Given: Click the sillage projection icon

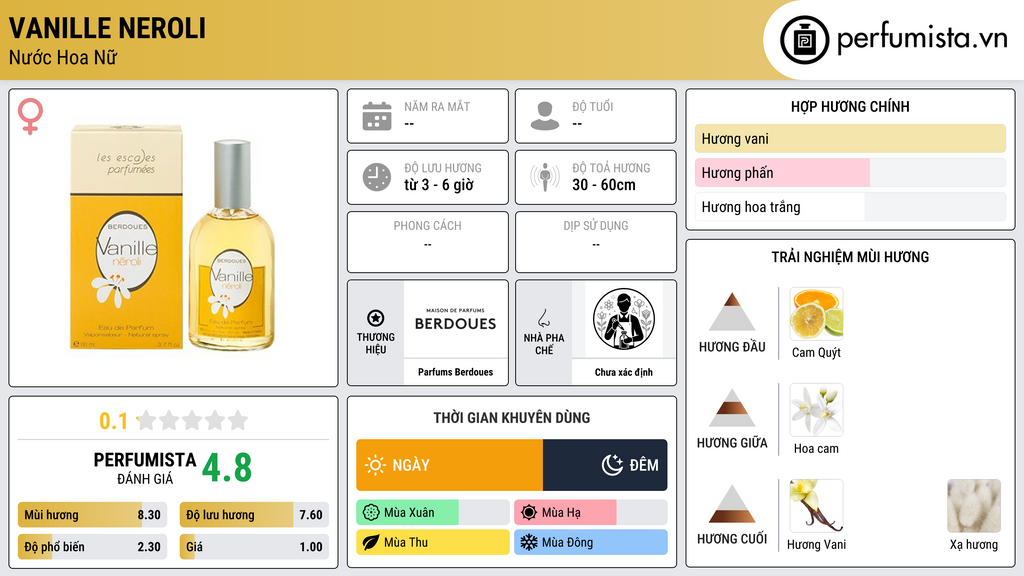Looking at the screenshot, I should [545, 177].
